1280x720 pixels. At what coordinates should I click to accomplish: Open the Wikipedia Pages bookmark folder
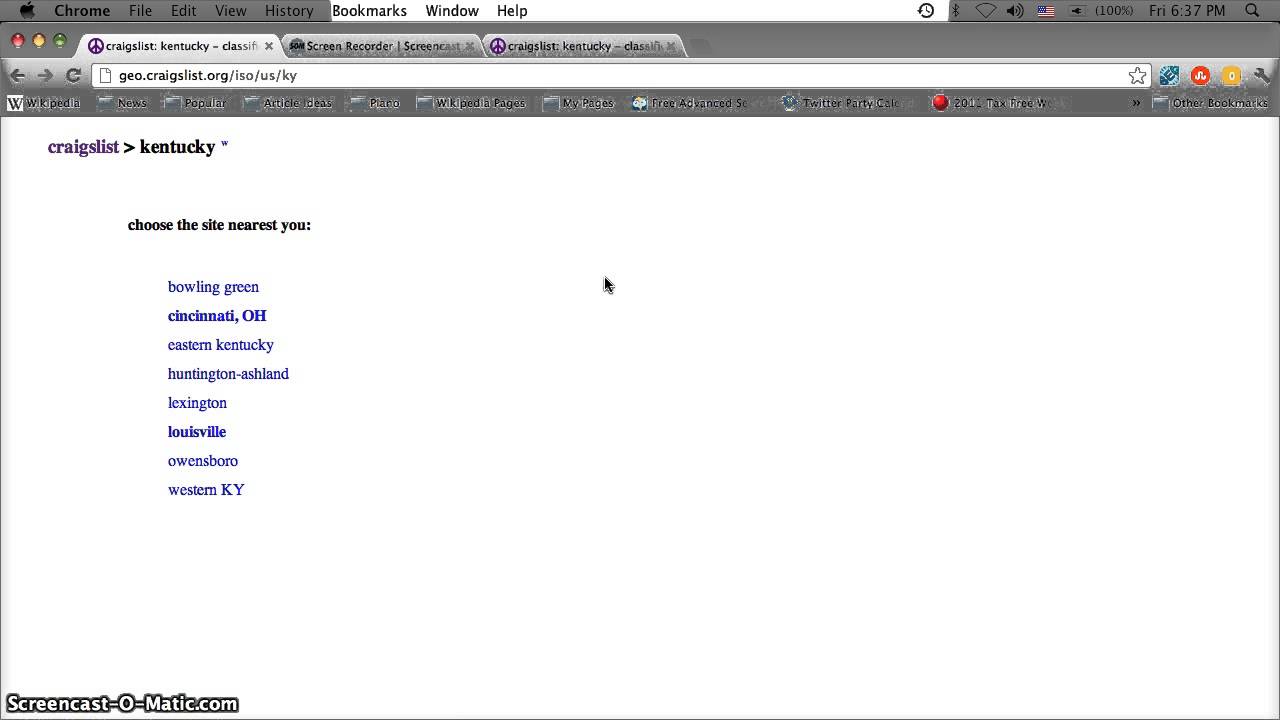(x=471, y=103)
